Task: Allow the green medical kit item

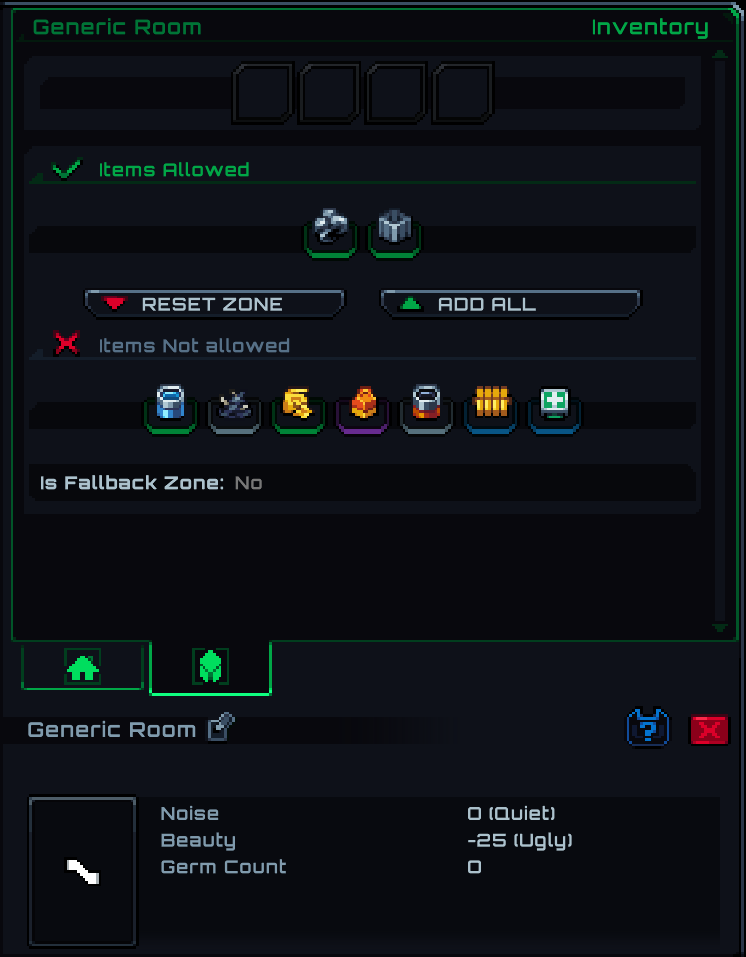Action: [x=554, y=409]
